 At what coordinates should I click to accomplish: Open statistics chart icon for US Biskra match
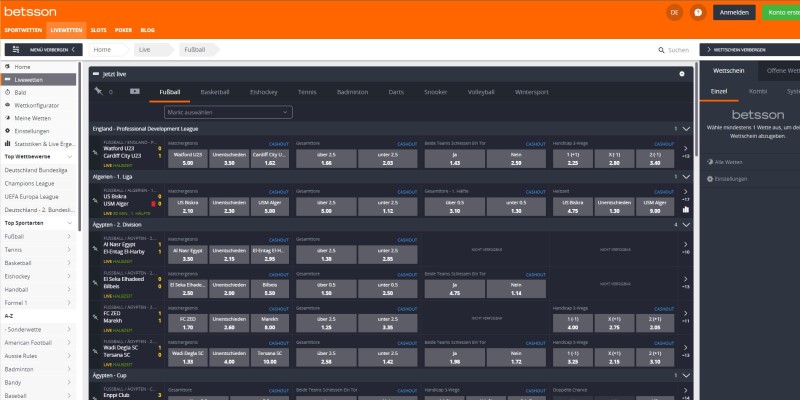[x=685, y=209]
